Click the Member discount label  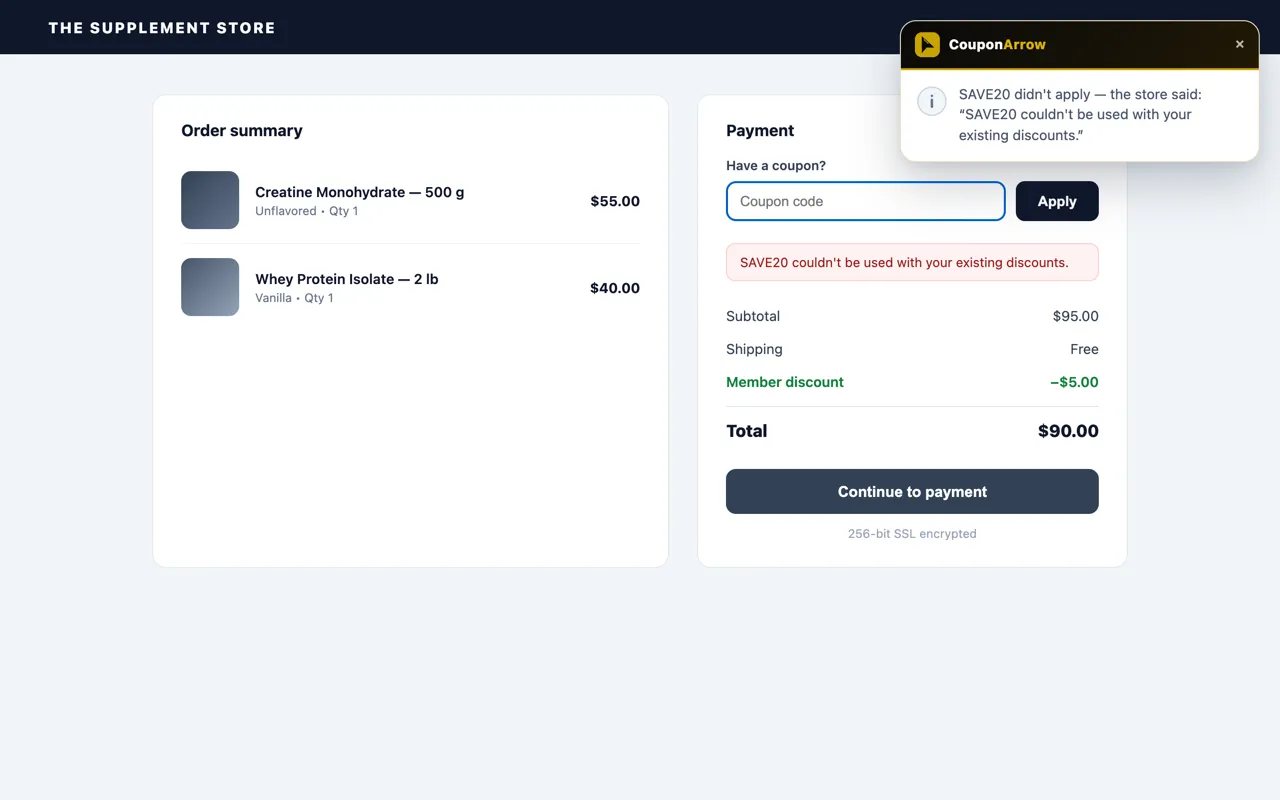pos(785,382)
